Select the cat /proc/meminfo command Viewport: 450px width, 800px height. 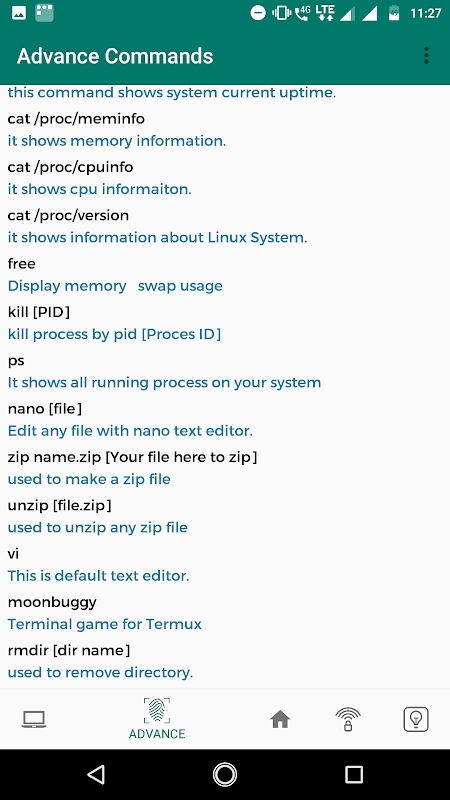coord(76,119)
